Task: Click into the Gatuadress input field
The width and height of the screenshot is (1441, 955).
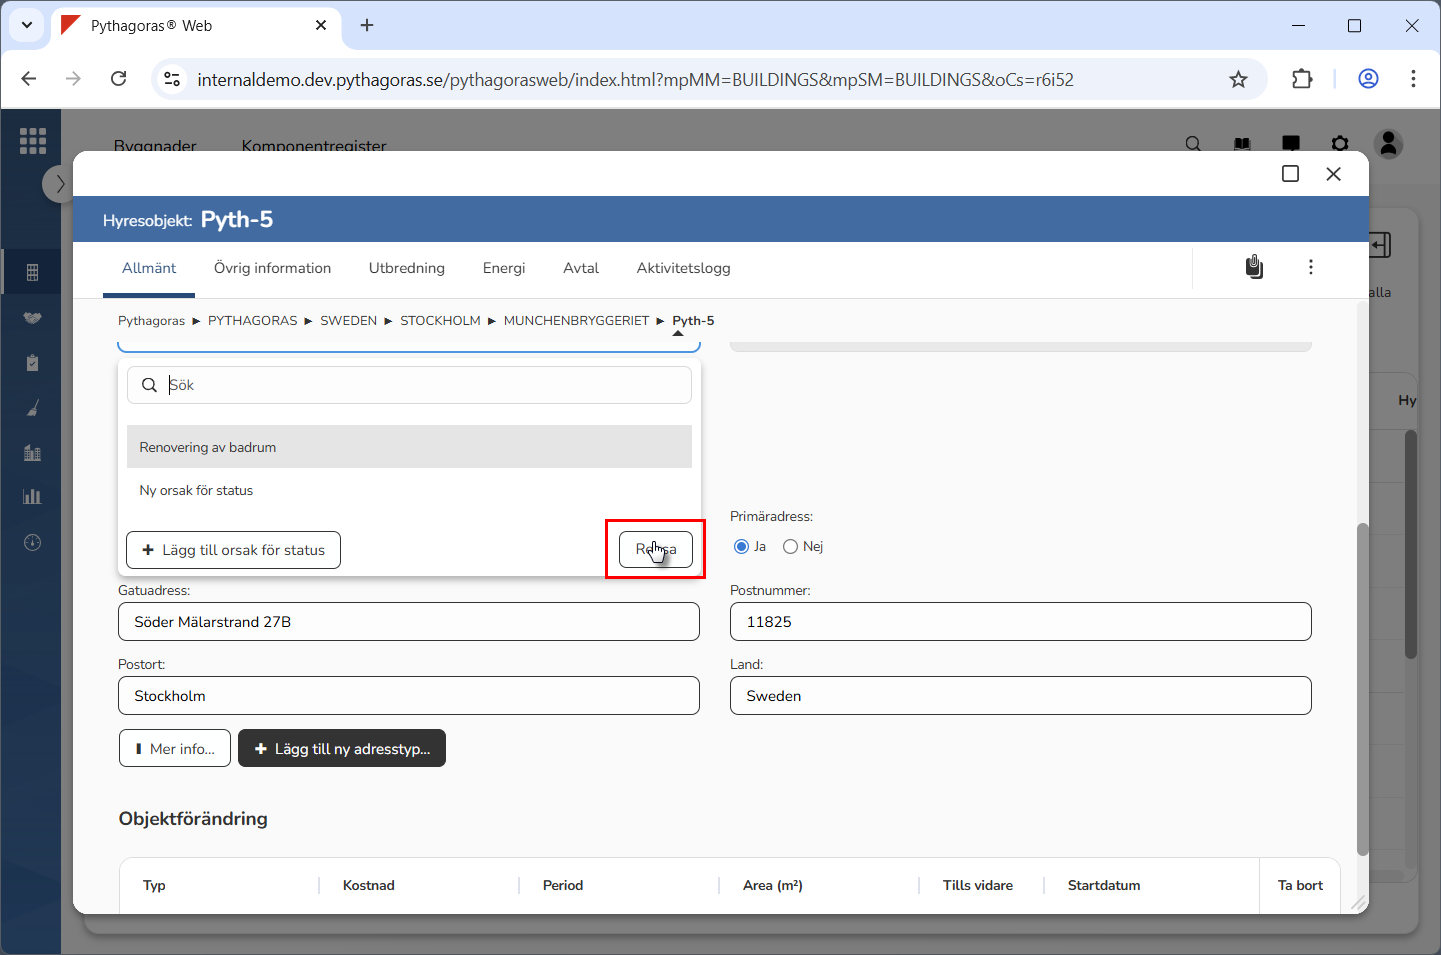Action: point(408,622)
